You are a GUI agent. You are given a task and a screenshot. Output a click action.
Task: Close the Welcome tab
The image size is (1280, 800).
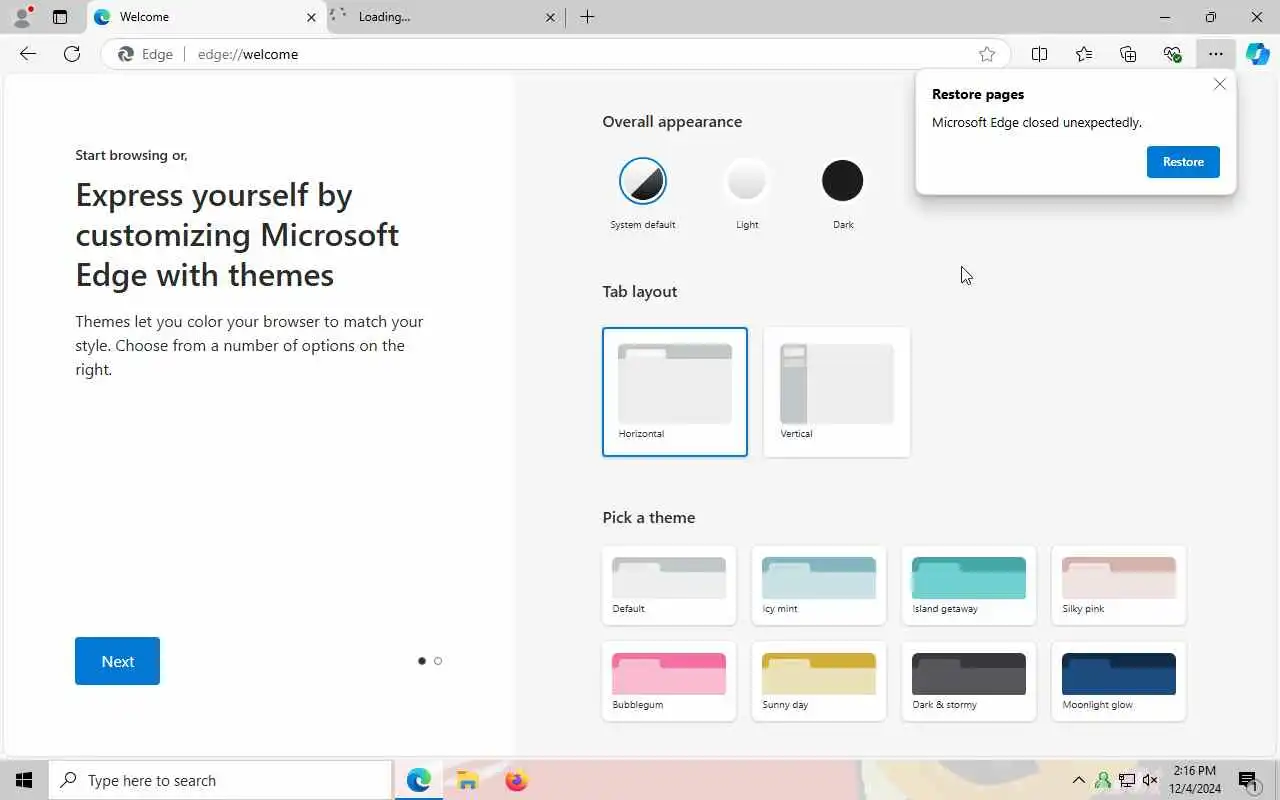311,17
